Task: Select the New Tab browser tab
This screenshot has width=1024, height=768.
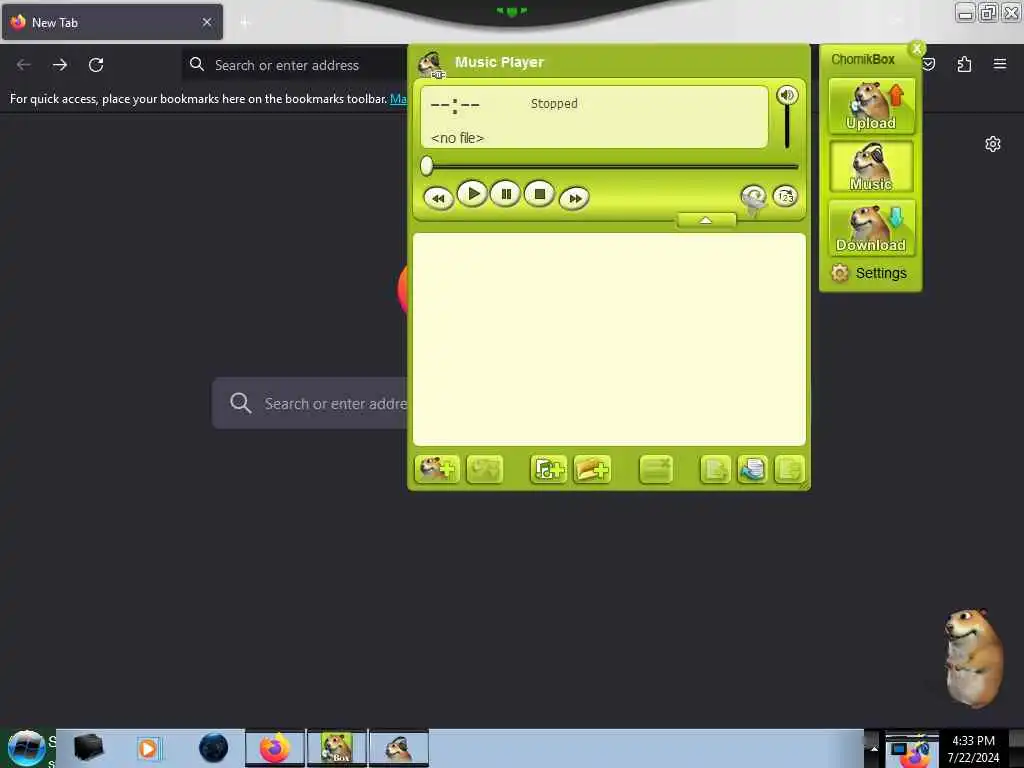Action: (x=112, y=22)
